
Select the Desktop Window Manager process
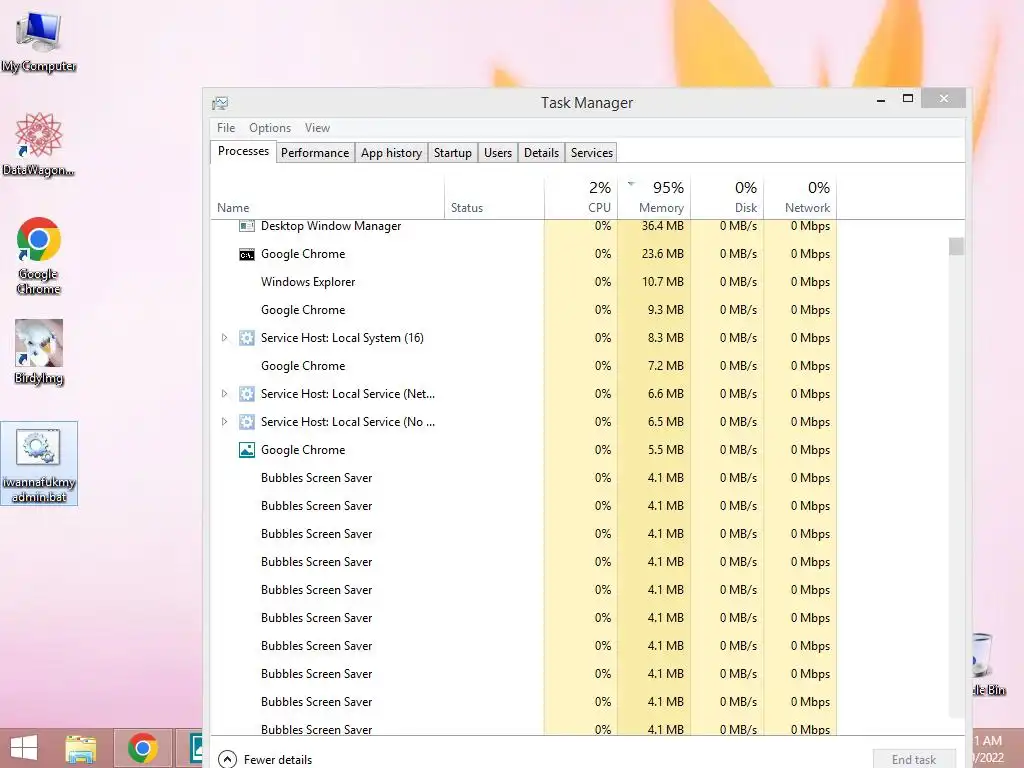pyautogui.click(x=523, y=226)
